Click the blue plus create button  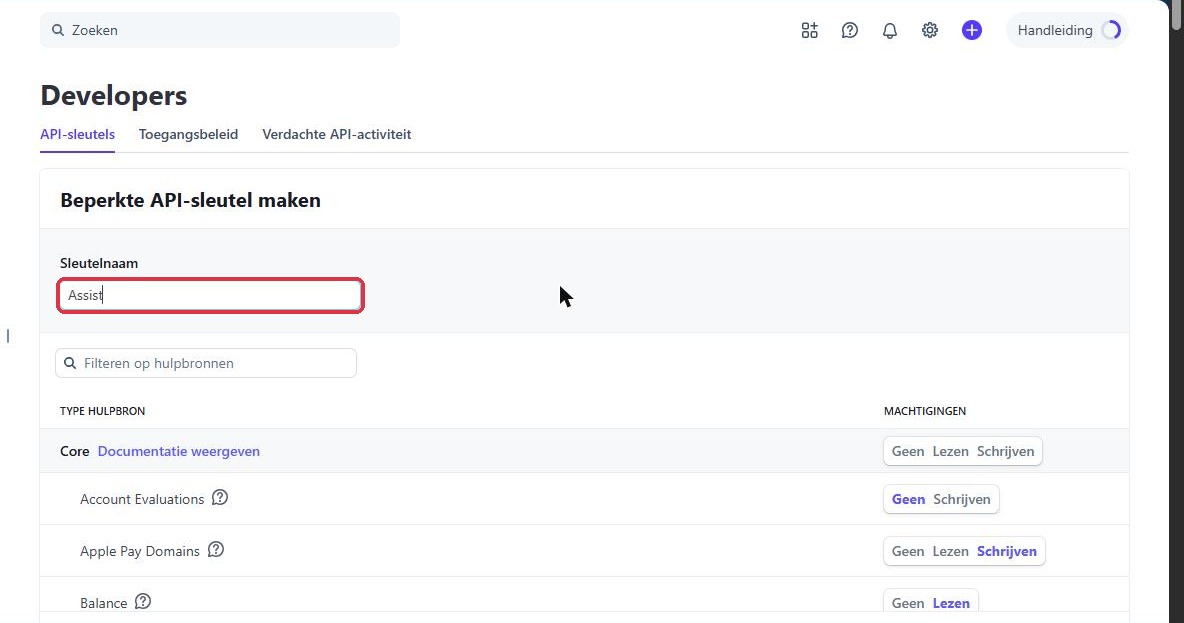pos(972,30)
